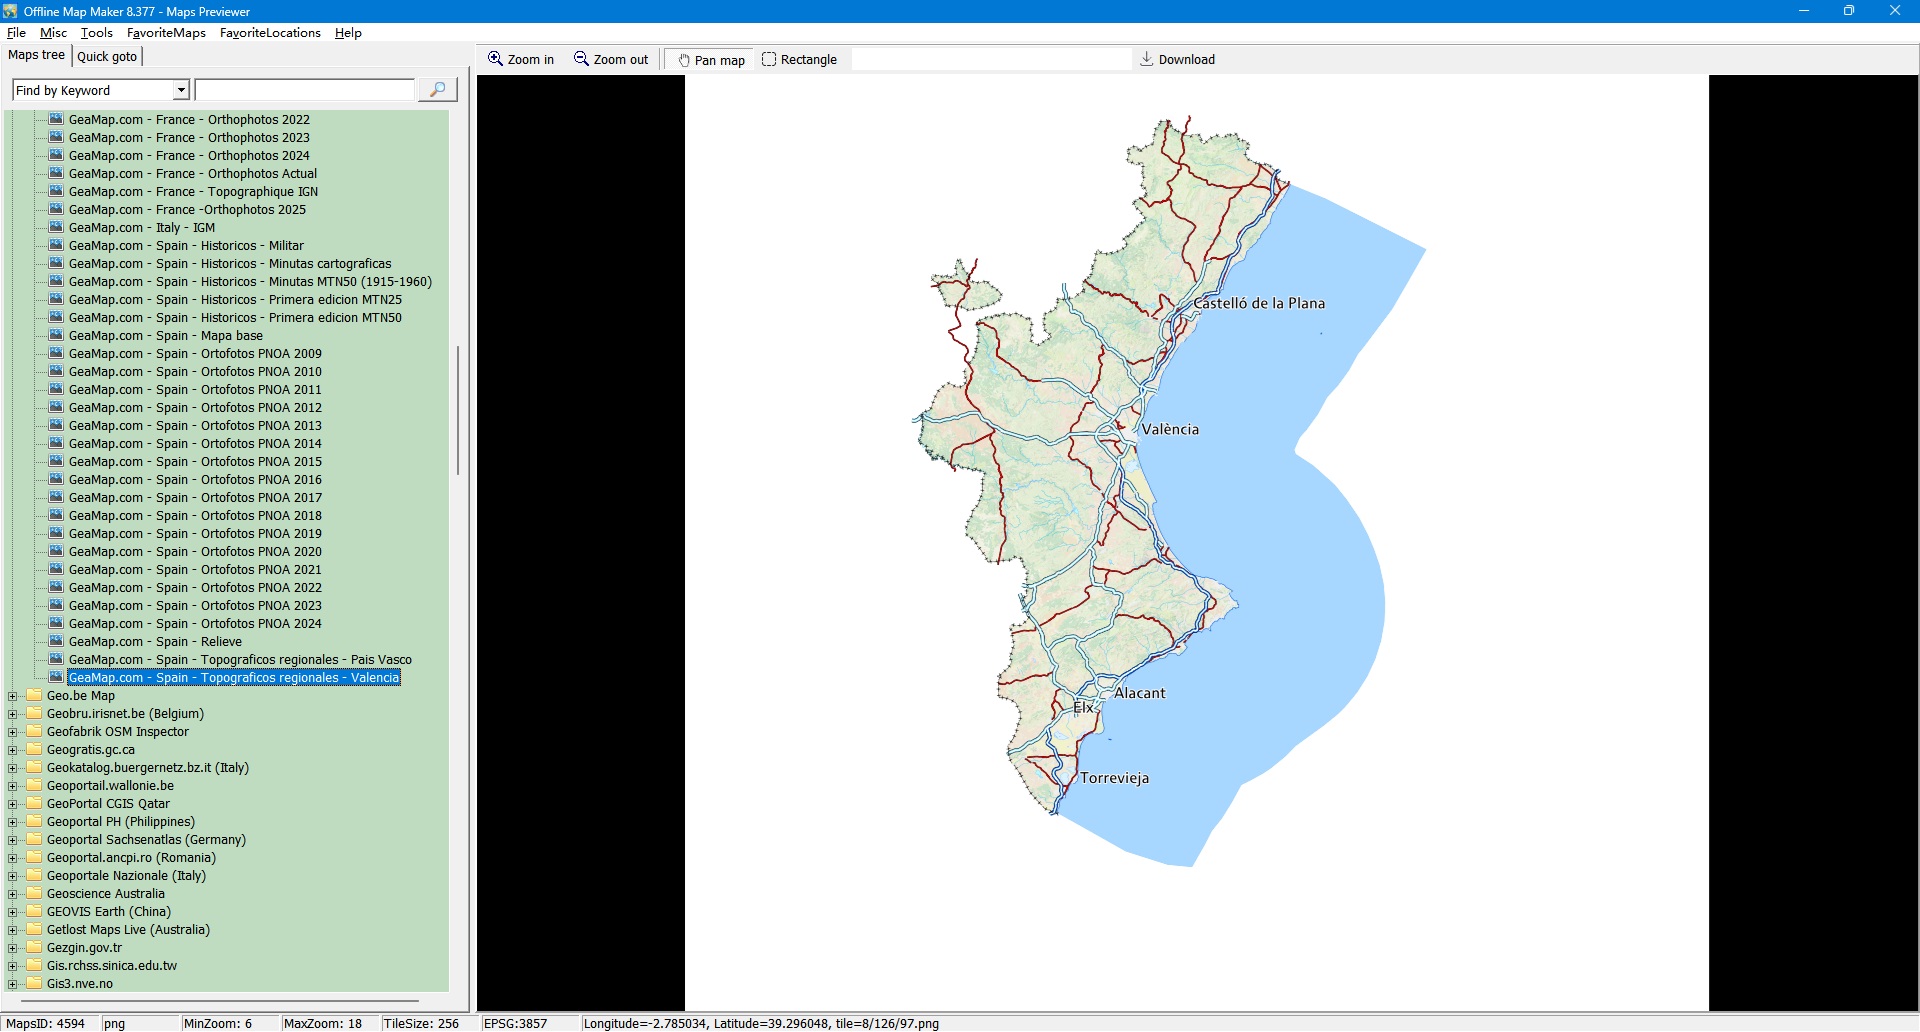Open the FavoriteMaps menu
Viewport: 1920px width, 1032px height.
click(166, 33)
